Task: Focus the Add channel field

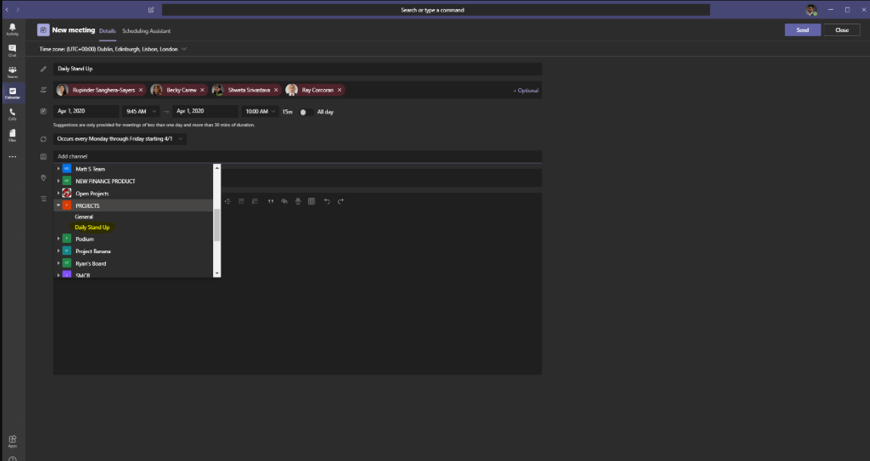Action: tap(297, 156)
